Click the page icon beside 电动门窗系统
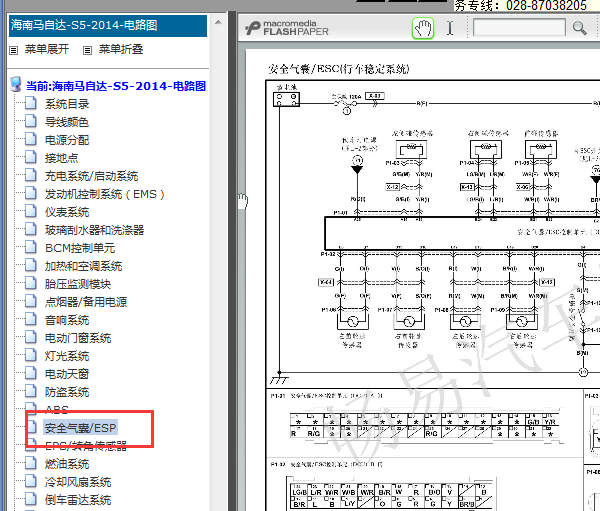The height and width of the screenshot is (511, 600). (31, 337)
